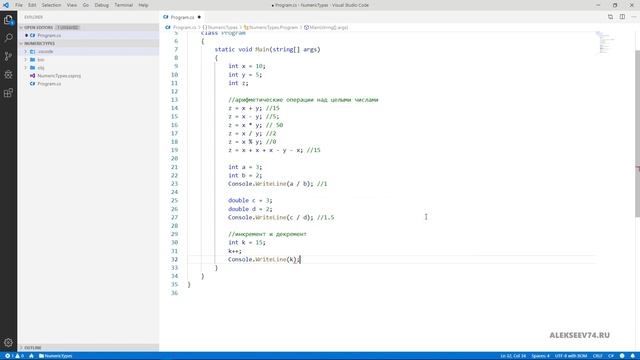This screenshot has width=640, height=360.
Task: Open the Debug menu
Action: tap(102, 5)
